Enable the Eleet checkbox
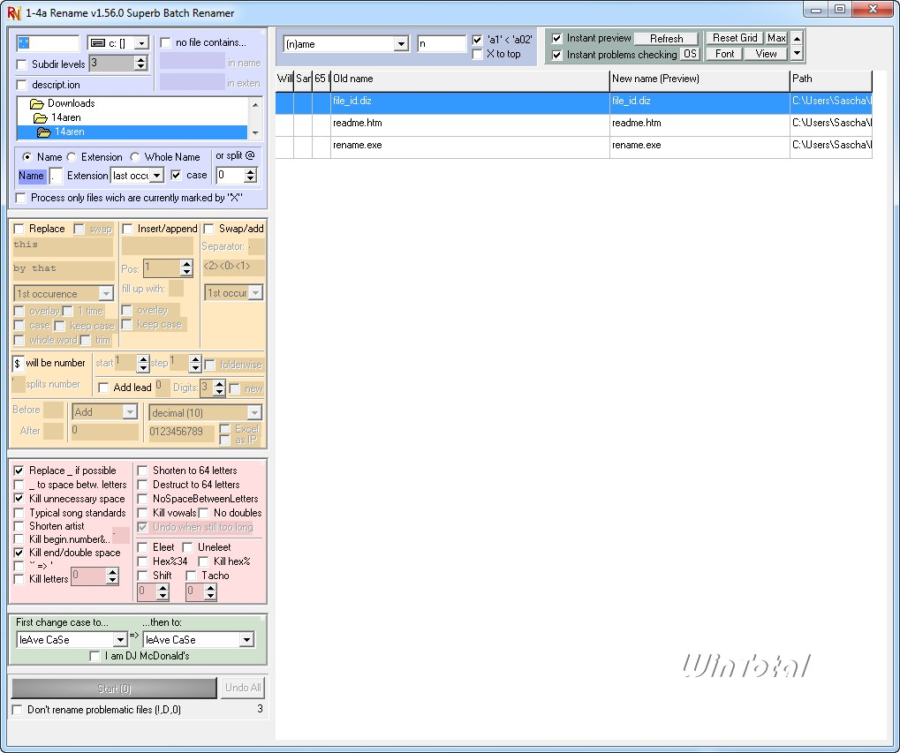This screenshot has width=900, height=753. click(x=142, y=548)
